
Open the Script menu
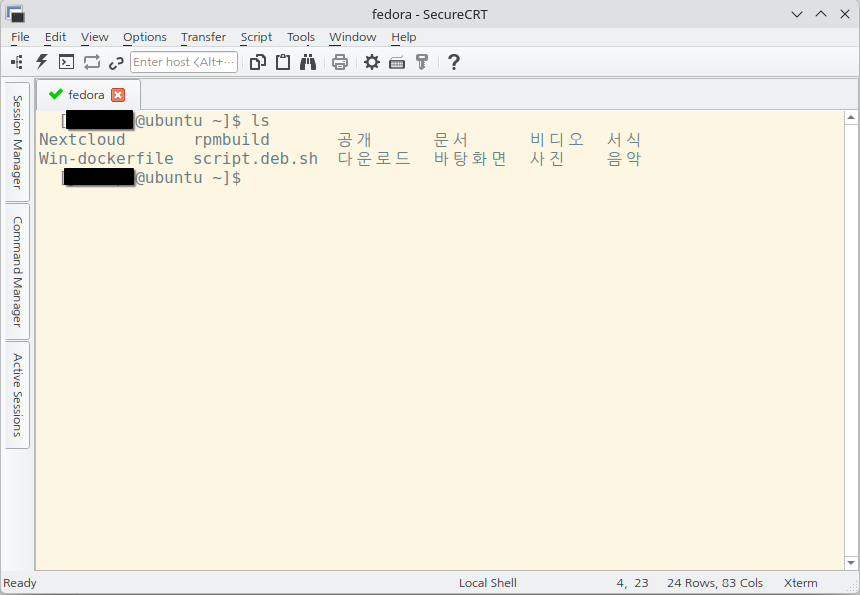[256, 37]
